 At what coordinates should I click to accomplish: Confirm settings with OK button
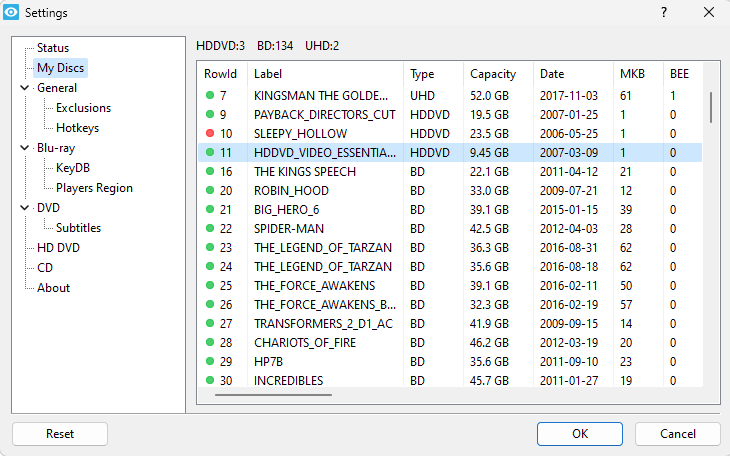(x=579, y=434)
